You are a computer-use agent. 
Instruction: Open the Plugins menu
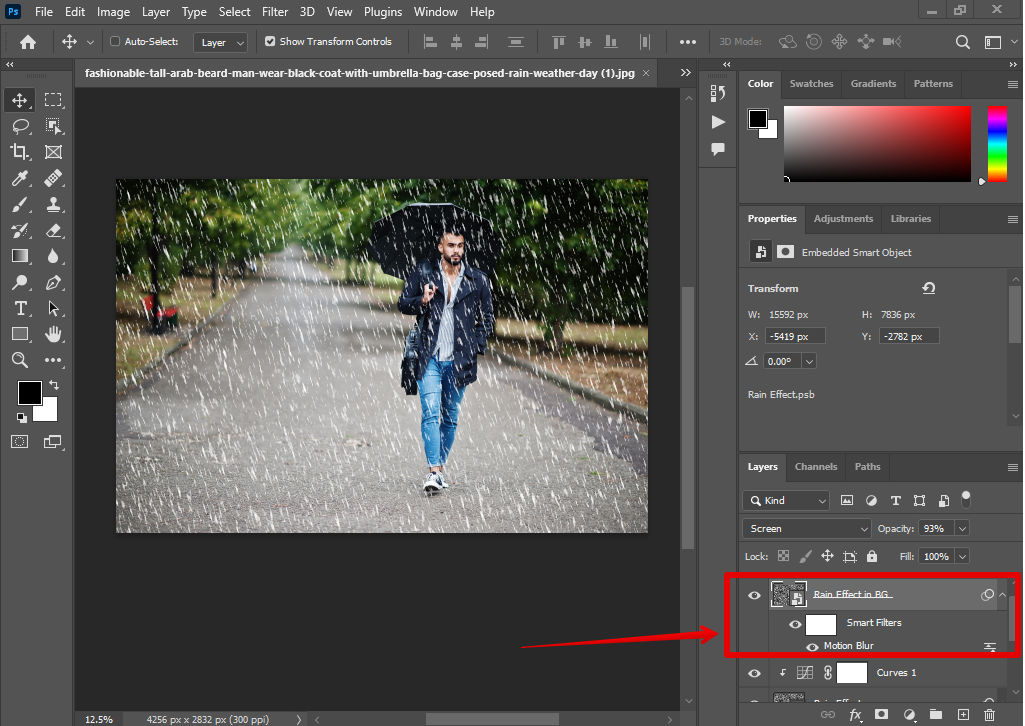[x=382, y=12]
